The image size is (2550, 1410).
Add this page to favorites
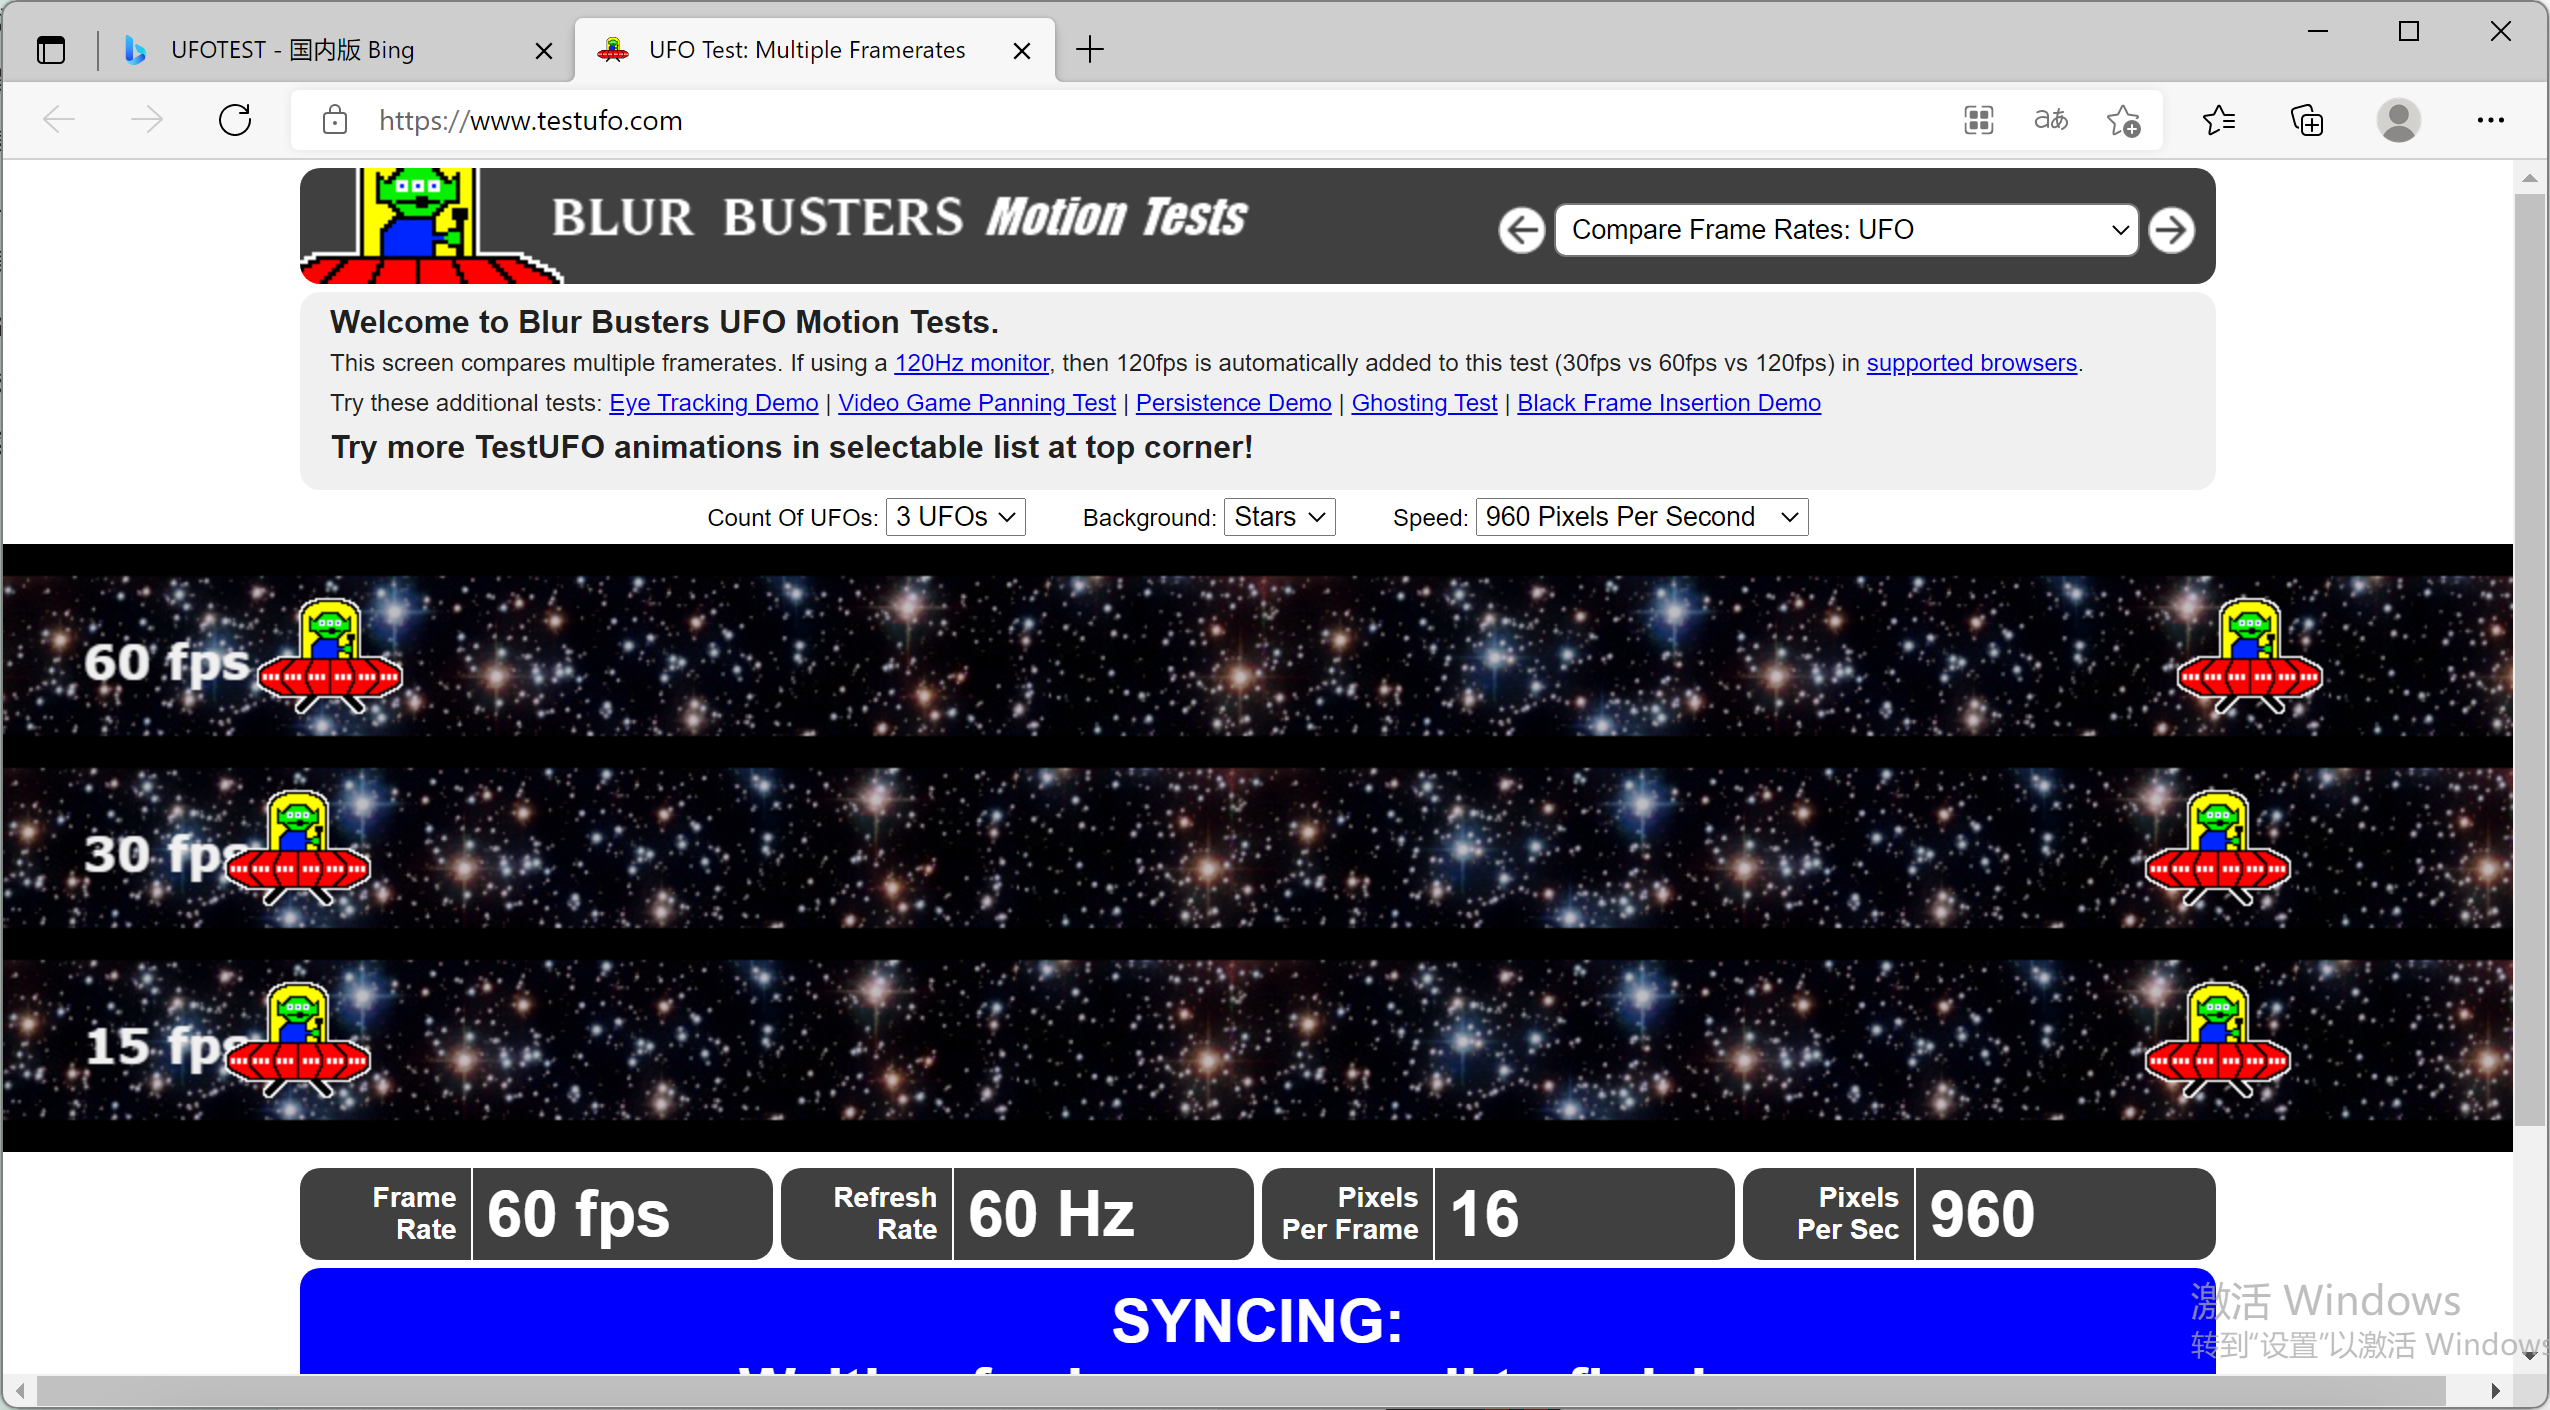[2123, 120]
